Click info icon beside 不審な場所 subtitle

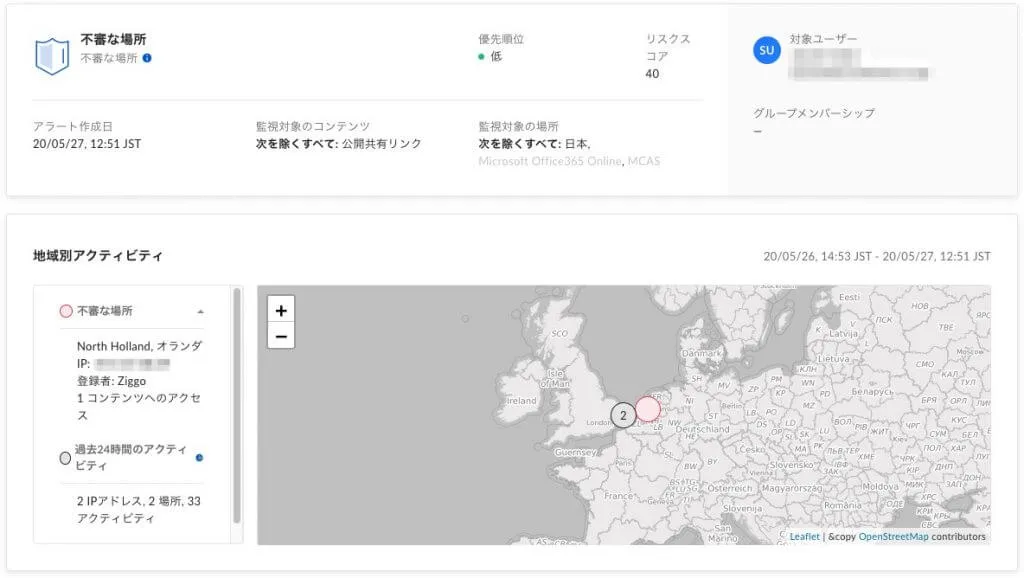pyautogui.click(x=147, y=58)
